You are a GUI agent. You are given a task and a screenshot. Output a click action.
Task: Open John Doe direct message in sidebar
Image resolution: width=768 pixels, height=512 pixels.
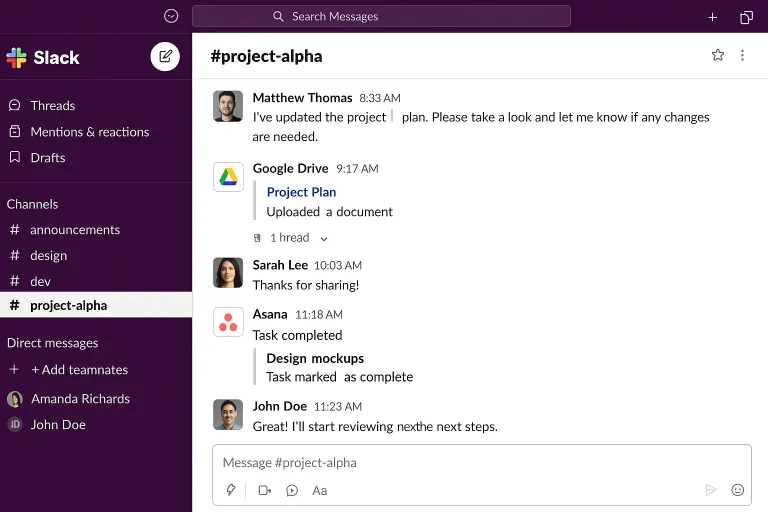pos(58,425)
